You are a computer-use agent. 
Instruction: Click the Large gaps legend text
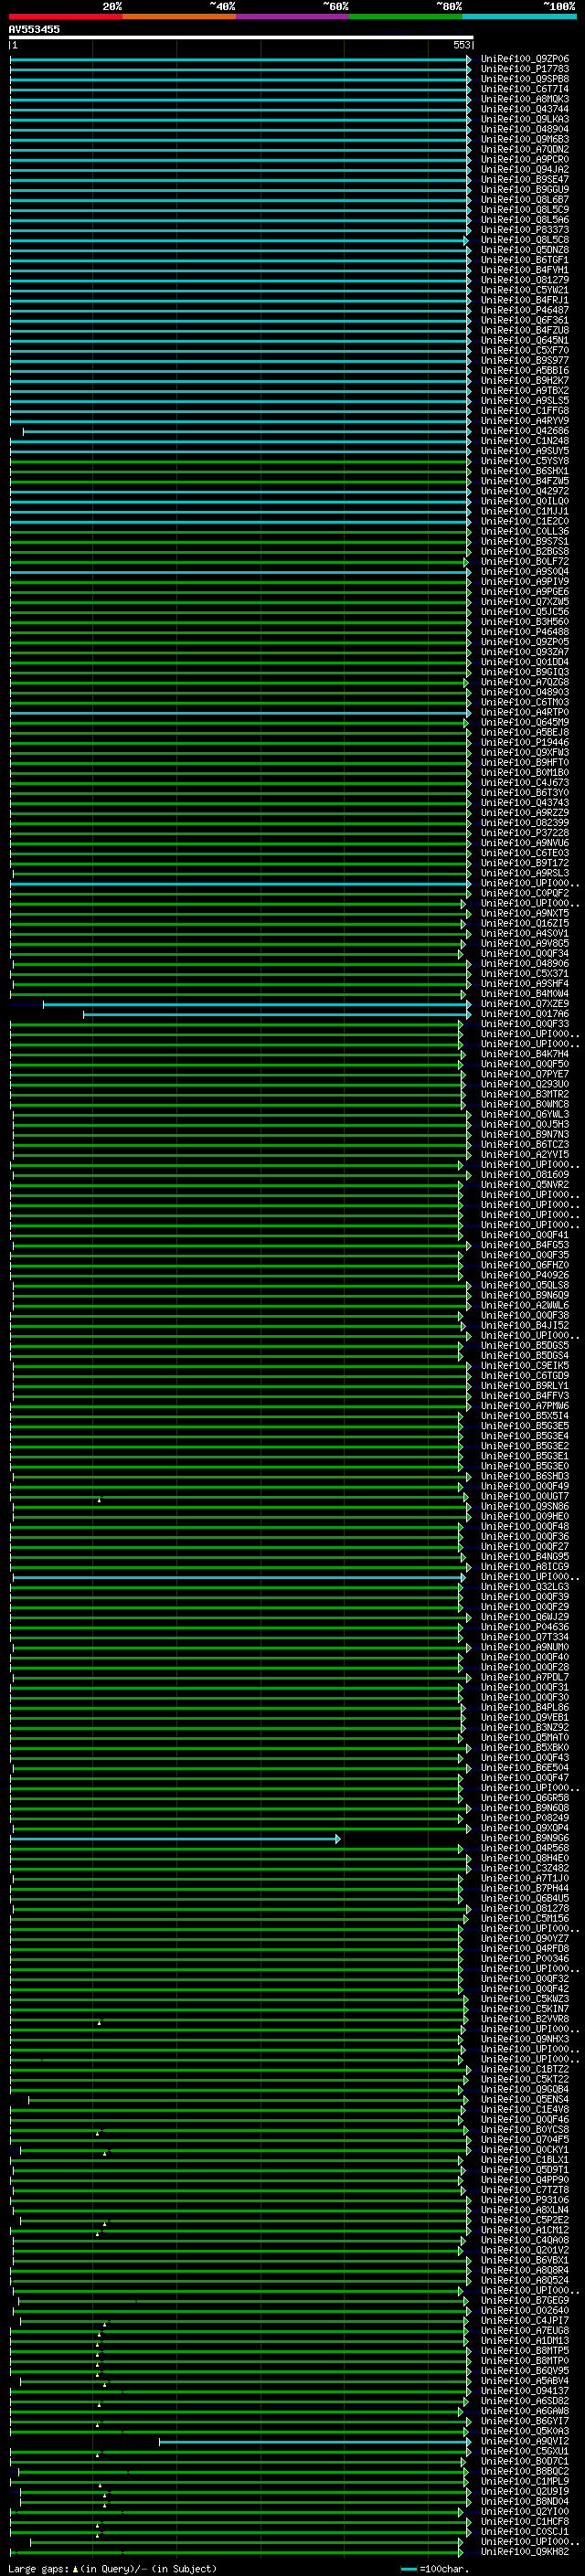pyautogui.click(x=112, y=2569)
